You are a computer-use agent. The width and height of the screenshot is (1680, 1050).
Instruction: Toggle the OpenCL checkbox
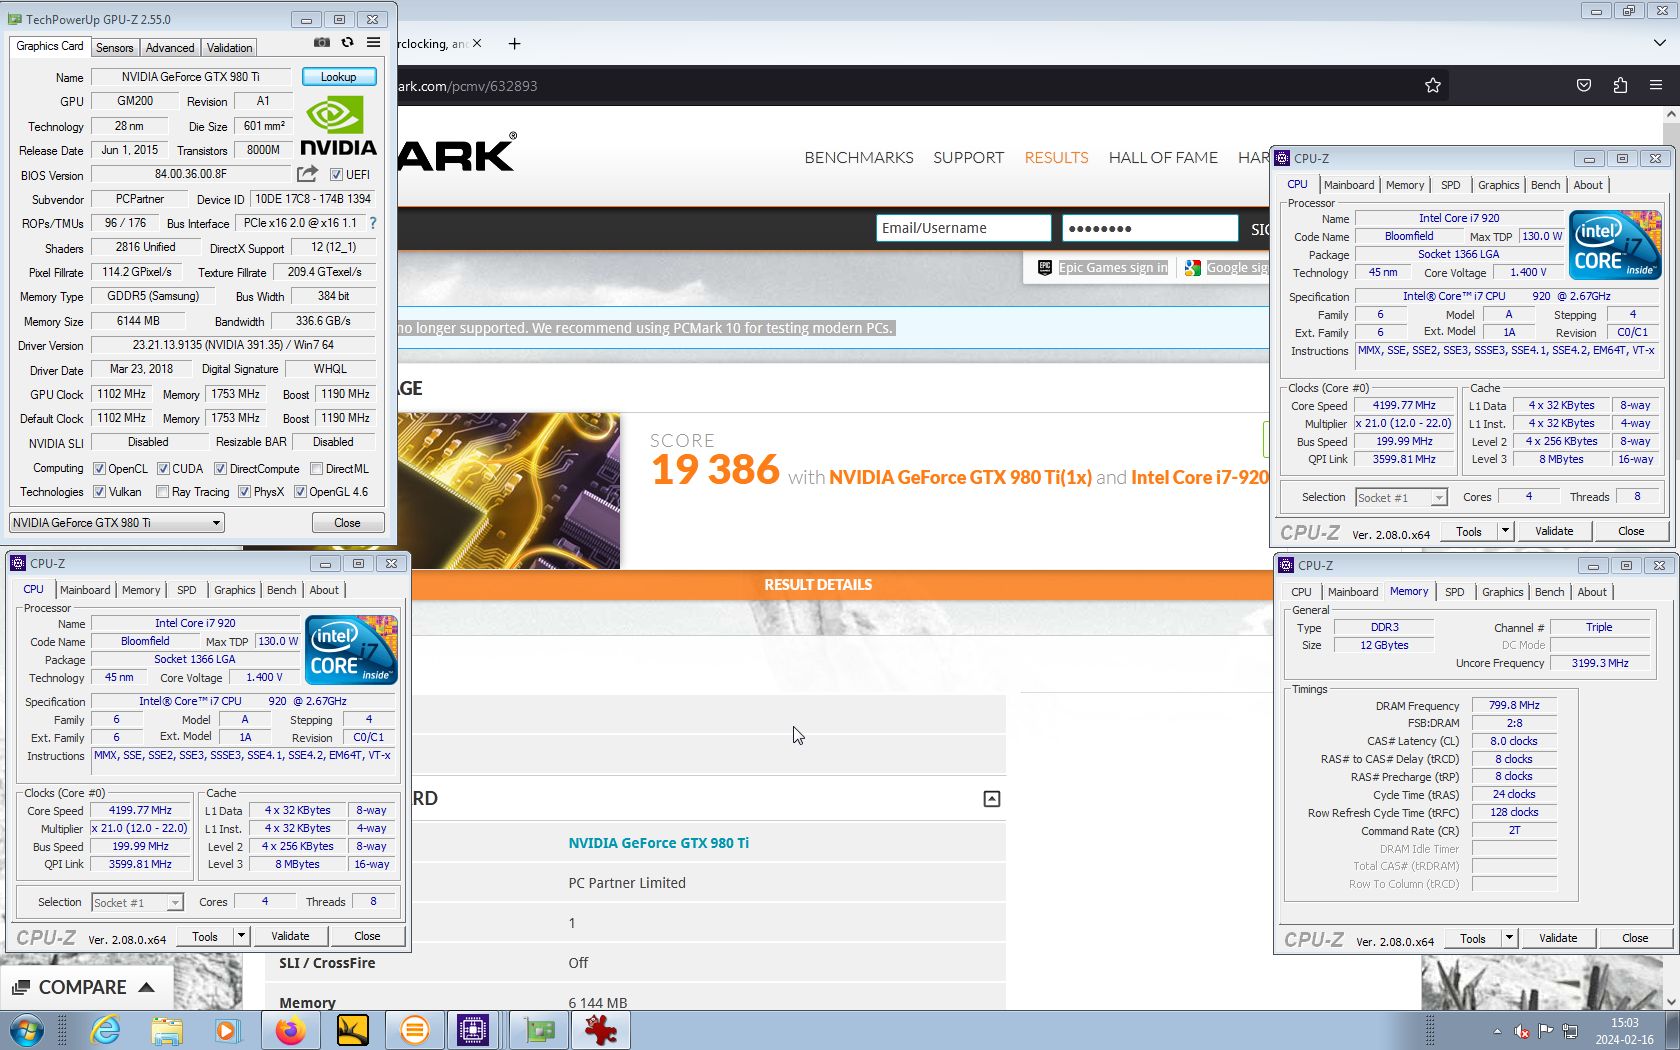pos(99,468)
